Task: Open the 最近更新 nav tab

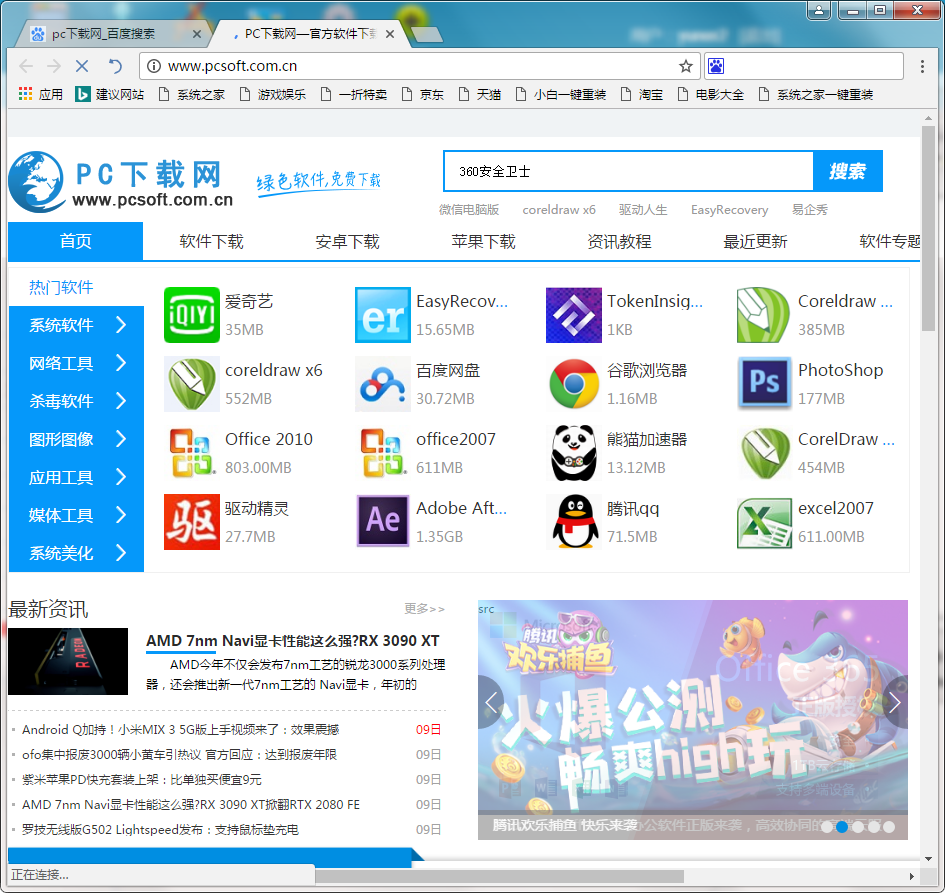Action: click(755, 241)
